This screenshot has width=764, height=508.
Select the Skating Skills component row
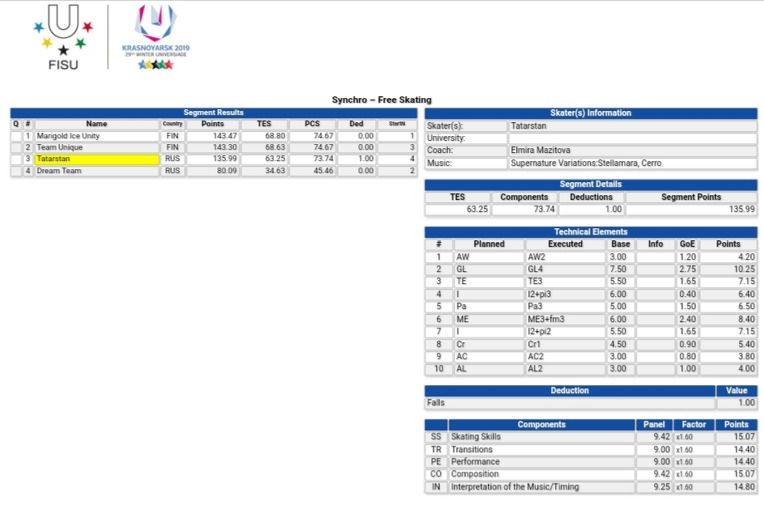(541, 437)
